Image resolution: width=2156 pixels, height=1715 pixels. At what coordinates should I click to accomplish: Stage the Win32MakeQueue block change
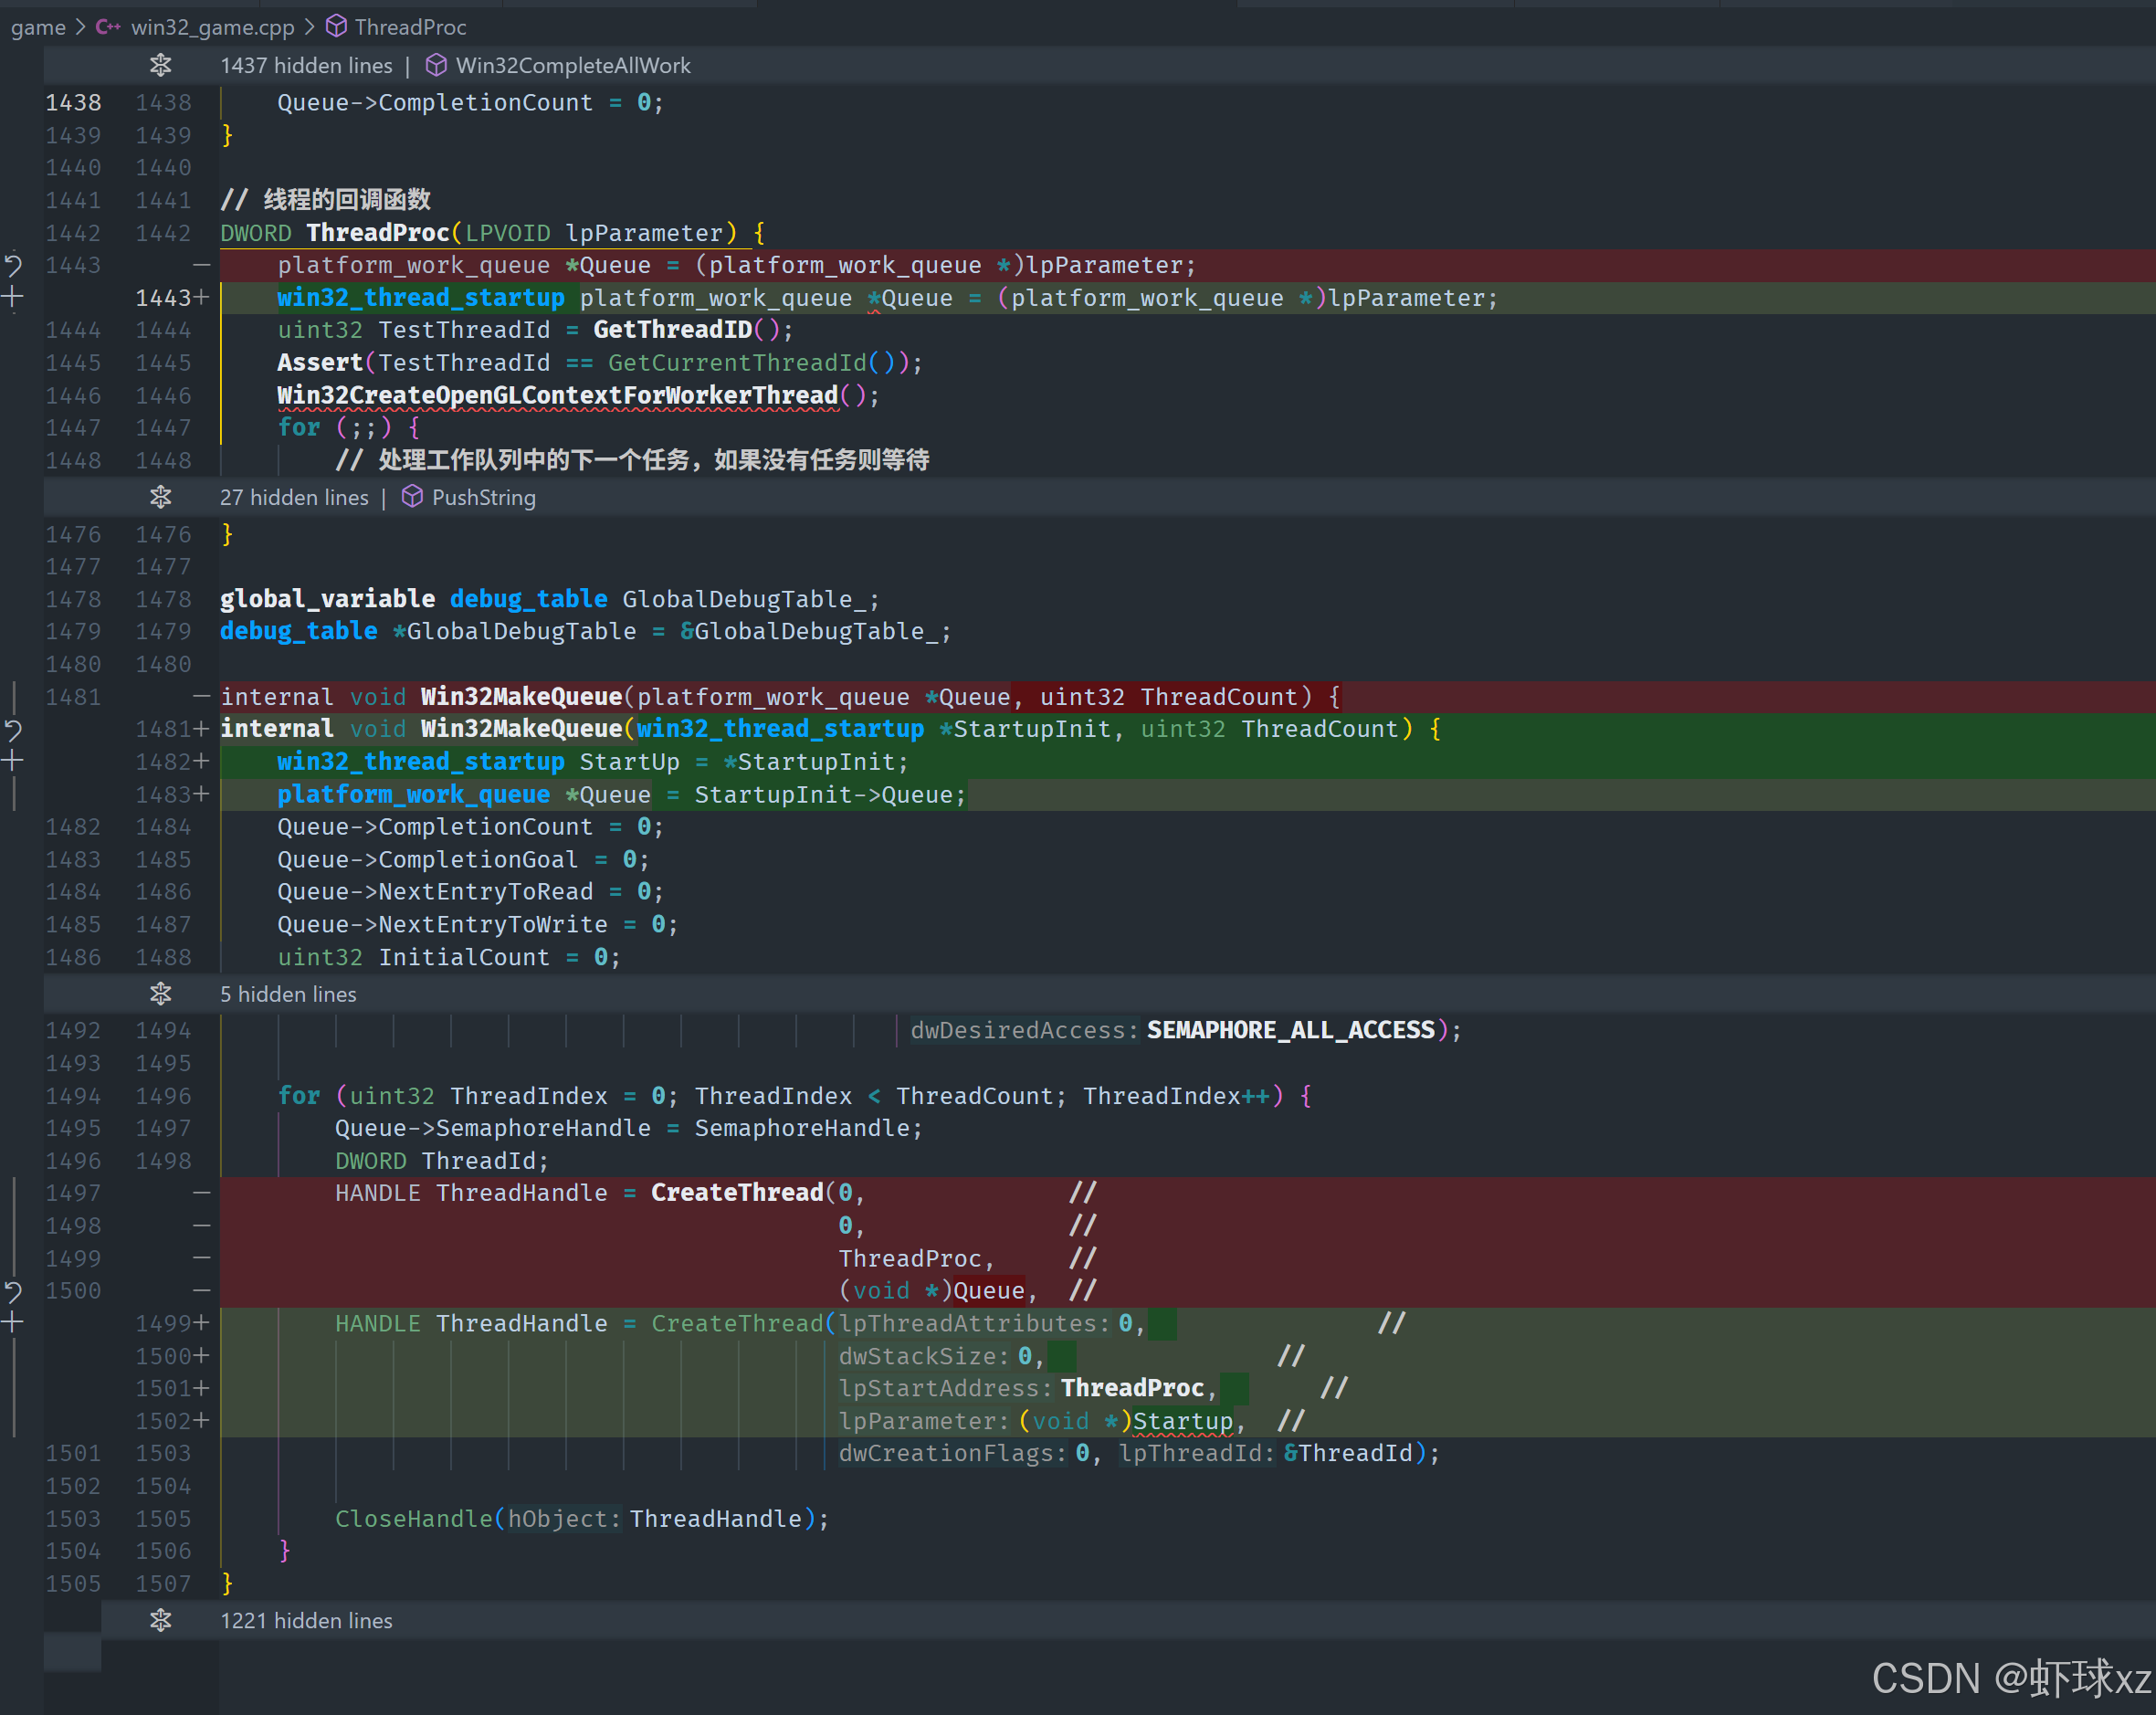tap(13, 762)
